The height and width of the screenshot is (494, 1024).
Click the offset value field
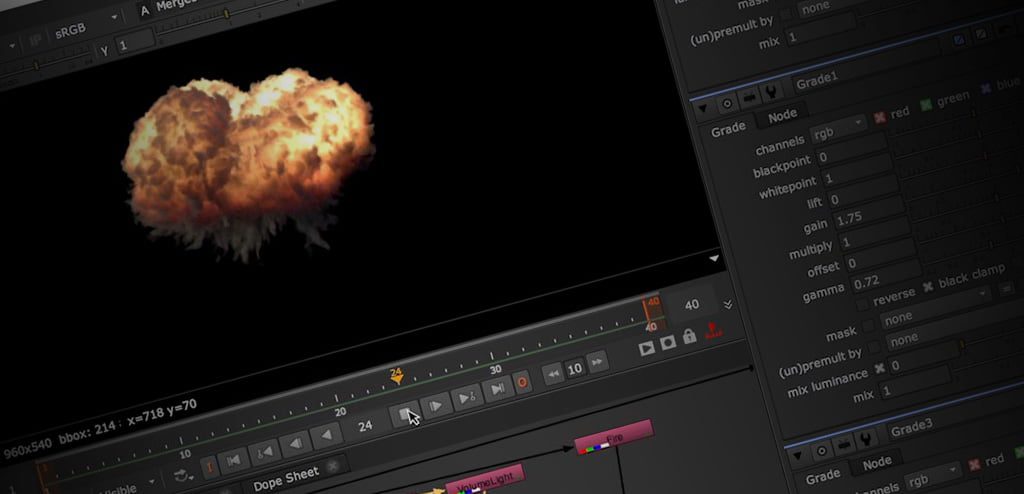(x=882, y=257)
